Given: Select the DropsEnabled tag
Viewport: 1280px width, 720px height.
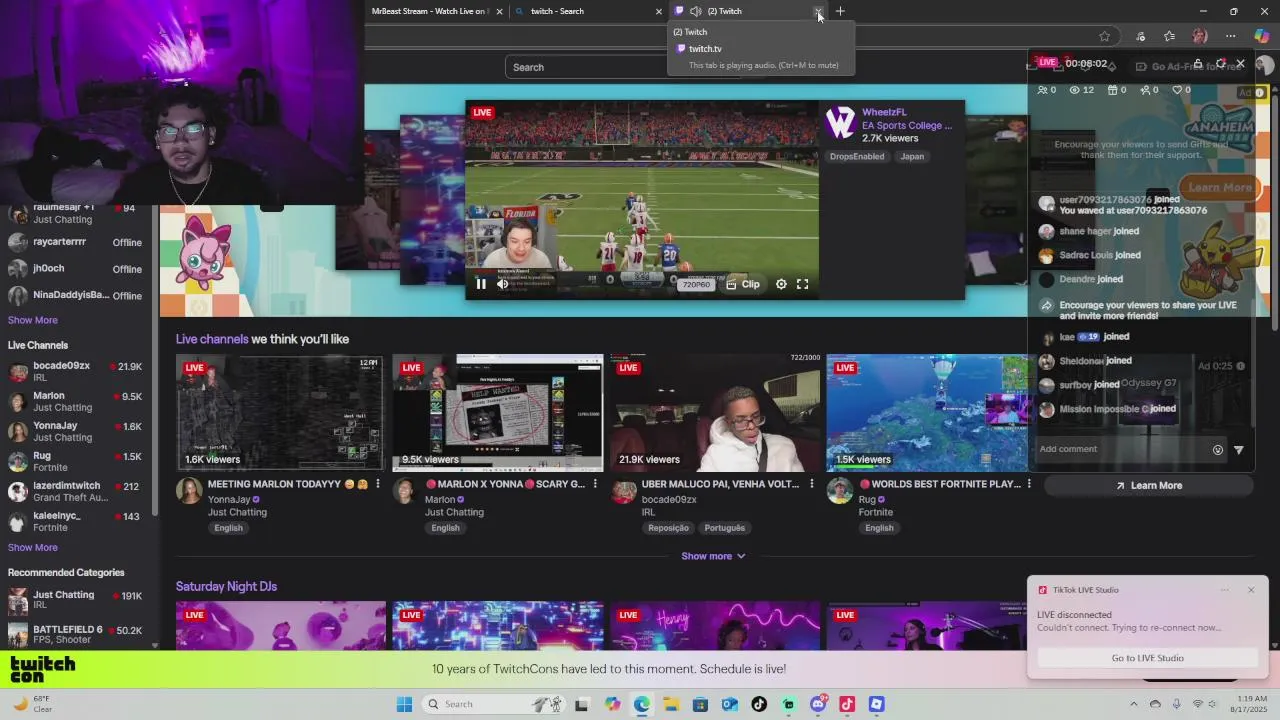Looking at the screenshot, I should (857, 157).
